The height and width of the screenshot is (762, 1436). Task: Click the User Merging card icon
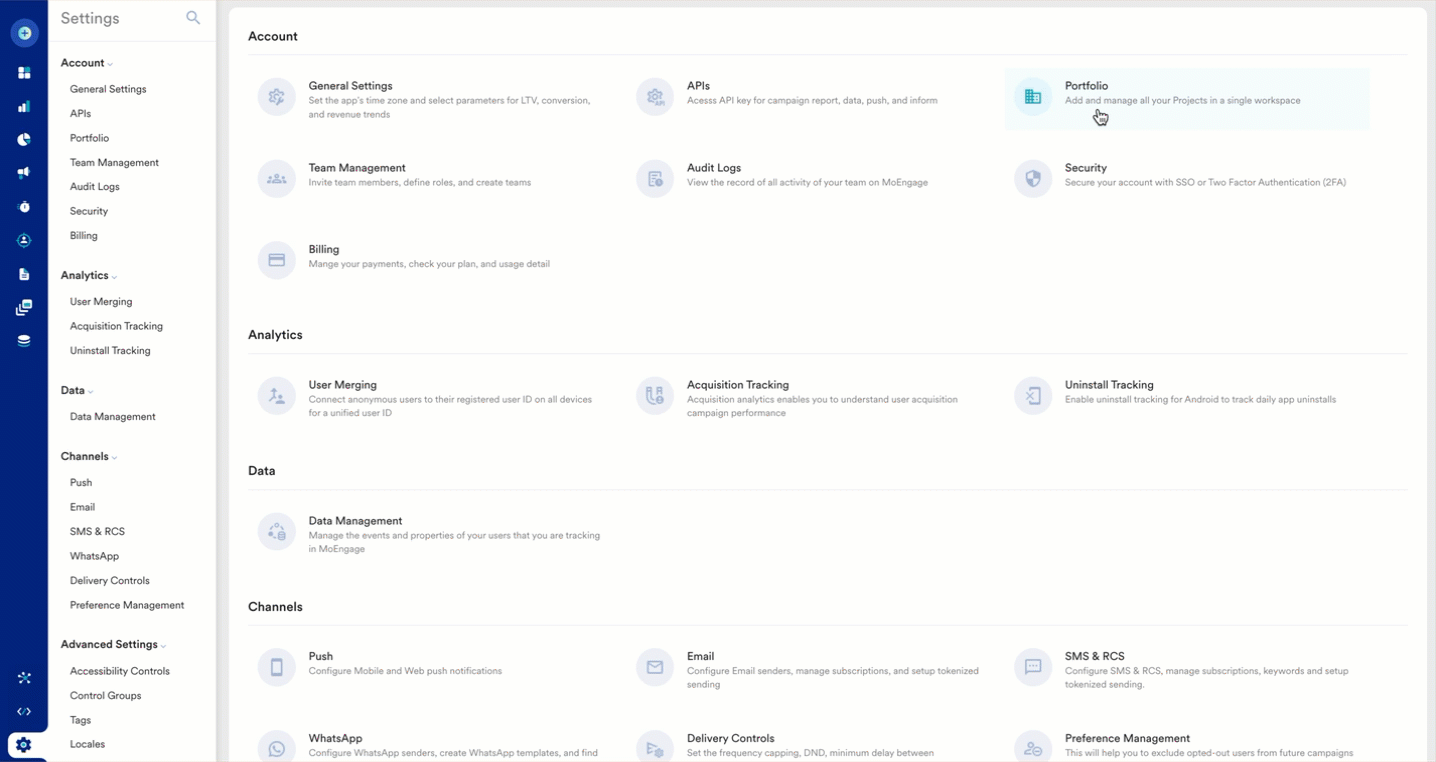[x=277, y=396]
